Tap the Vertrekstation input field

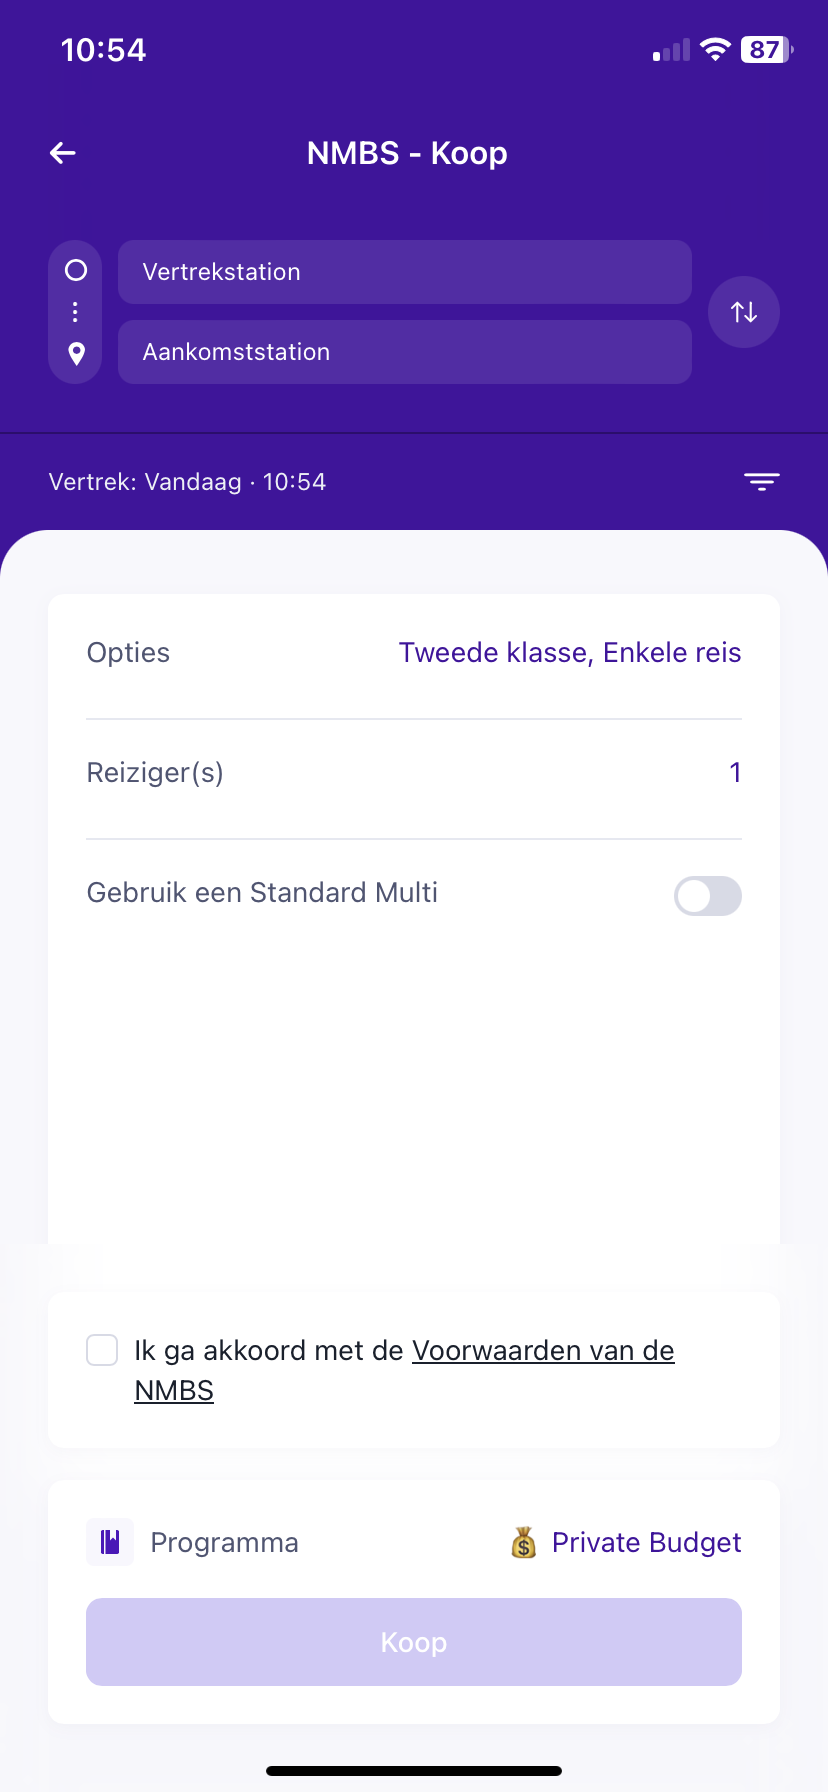[x=404, y=272]
